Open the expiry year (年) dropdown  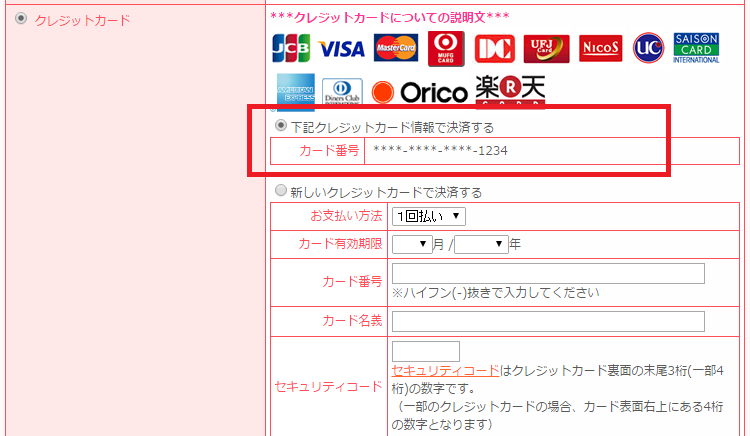481,244
